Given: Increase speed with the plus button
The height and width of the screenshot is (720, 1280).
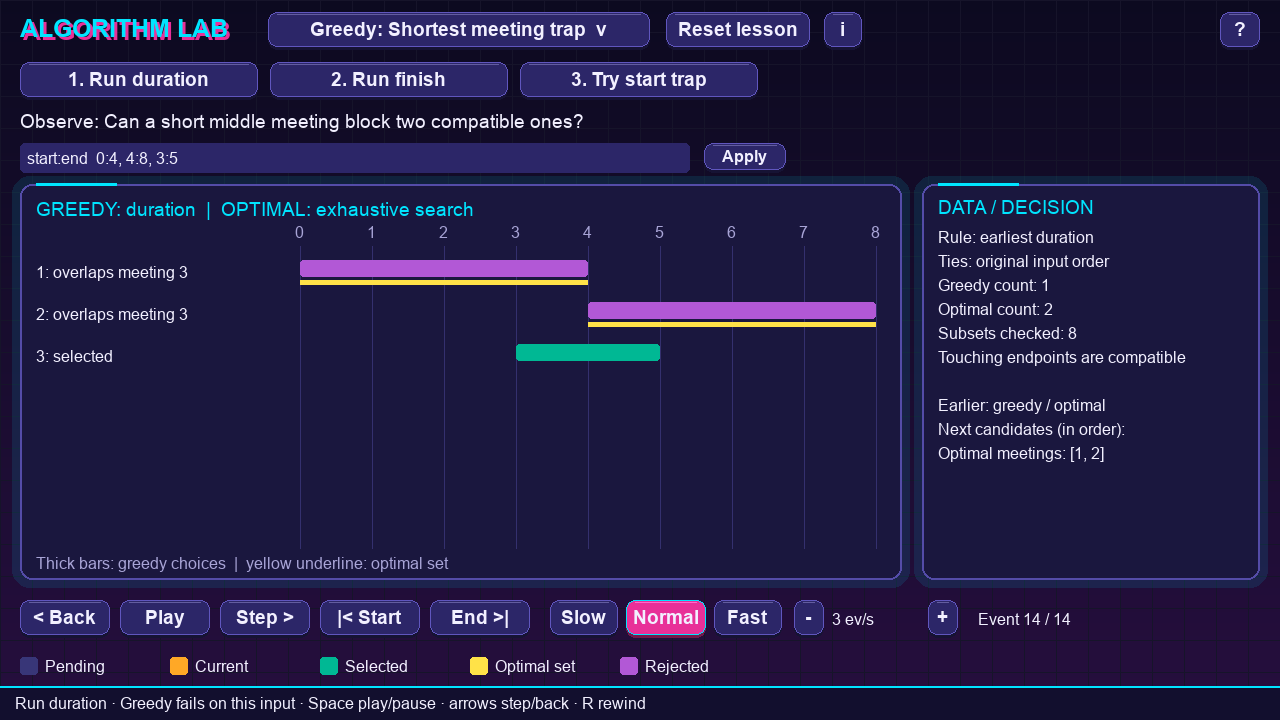Looking at the screenshot, I should click(x=942, y=618).
